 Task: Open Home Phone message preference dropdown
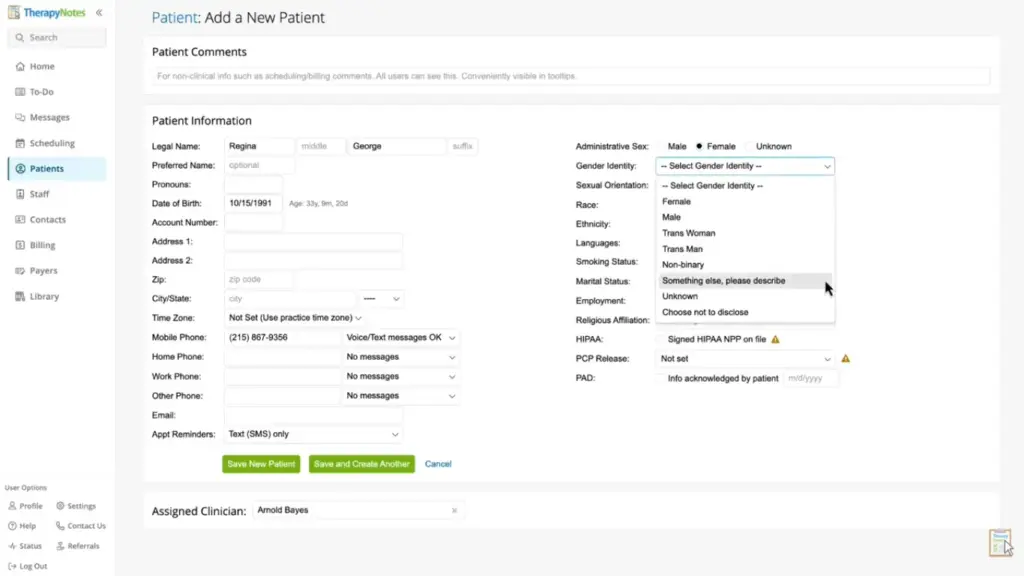tap(400, 357)
